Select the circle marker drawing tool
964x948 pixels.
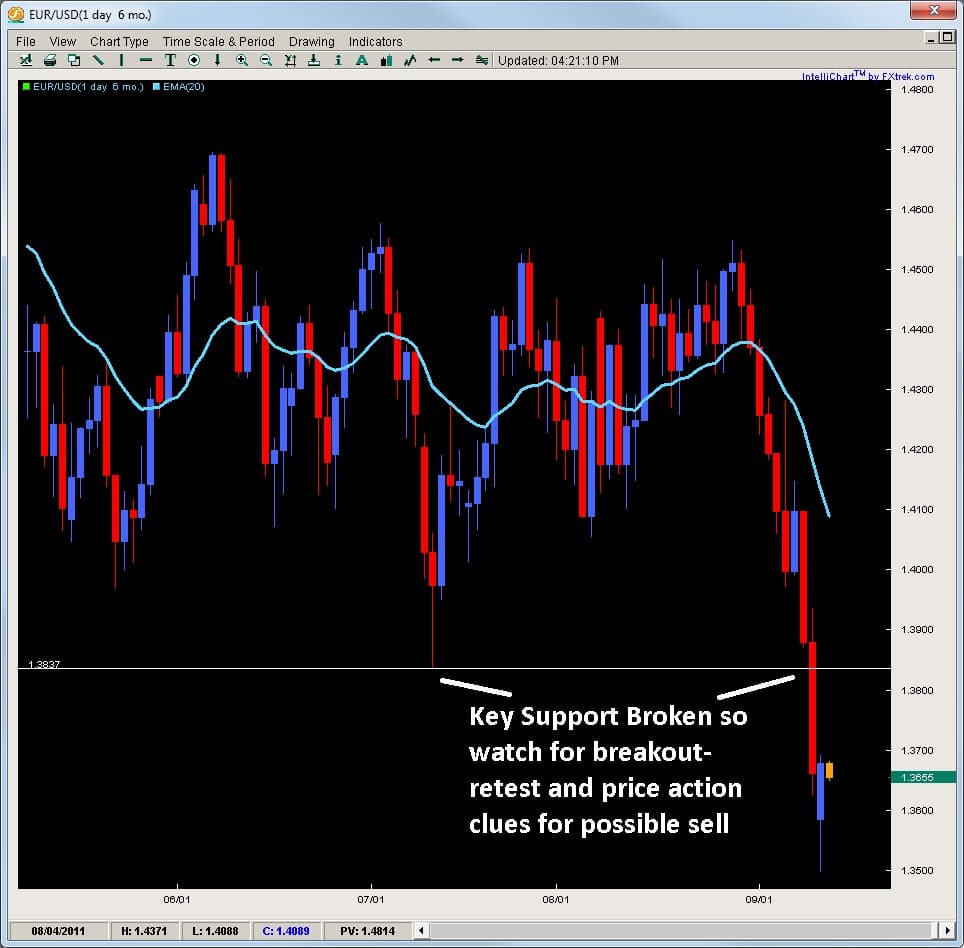click(194, 60)
